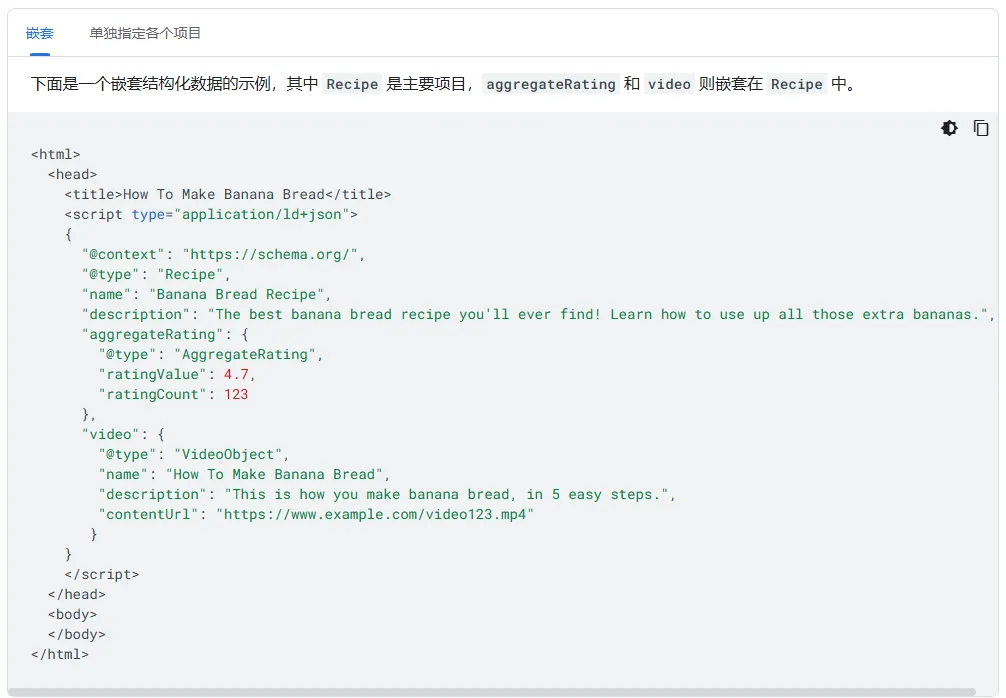Screen dimensions: 1006x698
Task: Click the video description 'This is how you make' line
Action: point(387,495)
